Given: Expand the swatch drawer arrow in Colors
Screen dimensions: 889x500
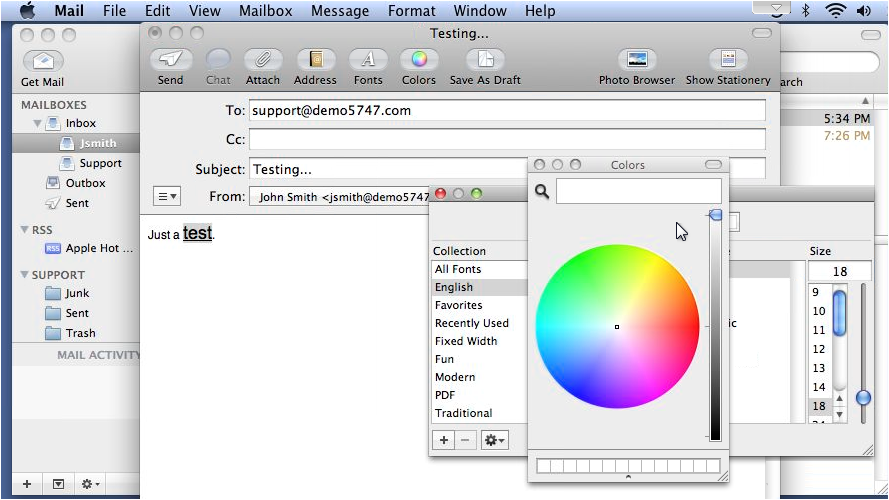Looking at the screenshot, I should click(628, 477).
